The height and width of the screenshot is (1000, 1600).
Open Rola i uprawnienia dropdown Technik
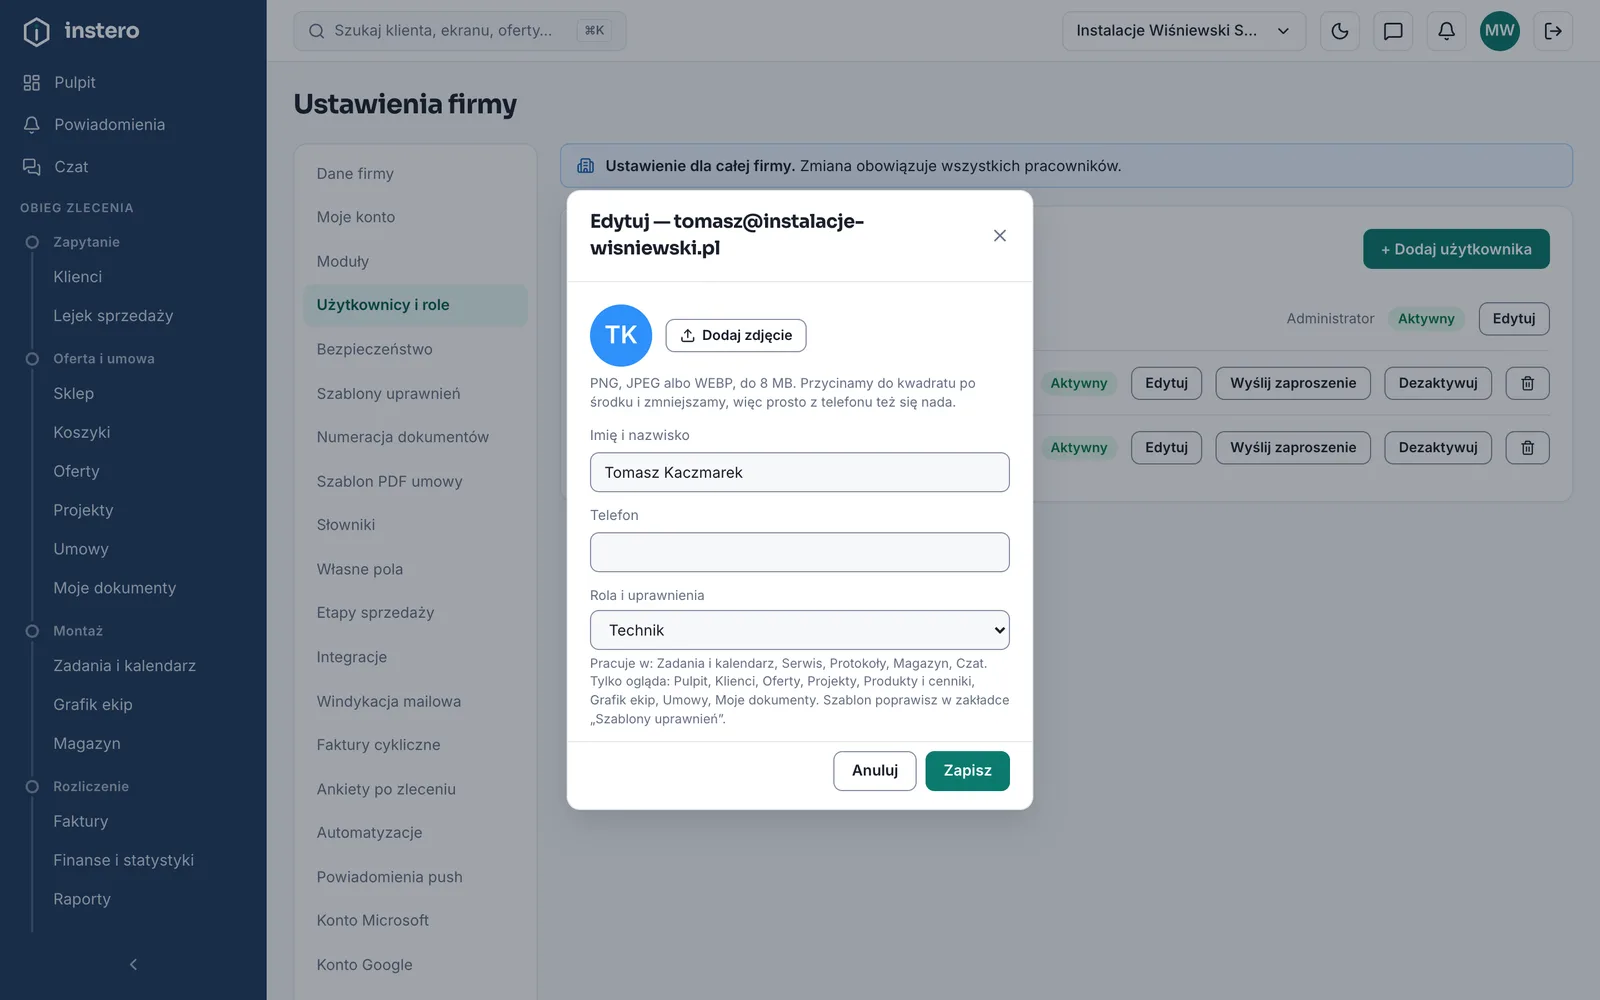click(x=800, y=630)
